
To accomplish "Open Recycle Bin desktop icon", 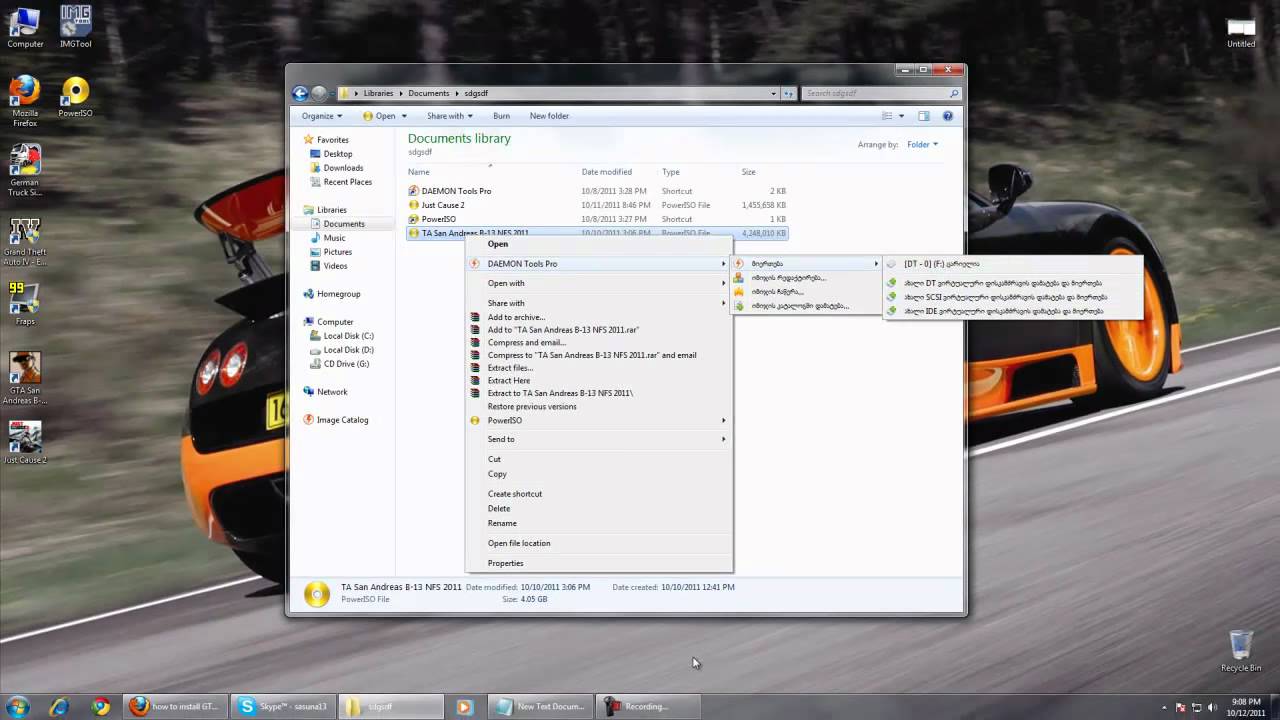I will 1241,650.
